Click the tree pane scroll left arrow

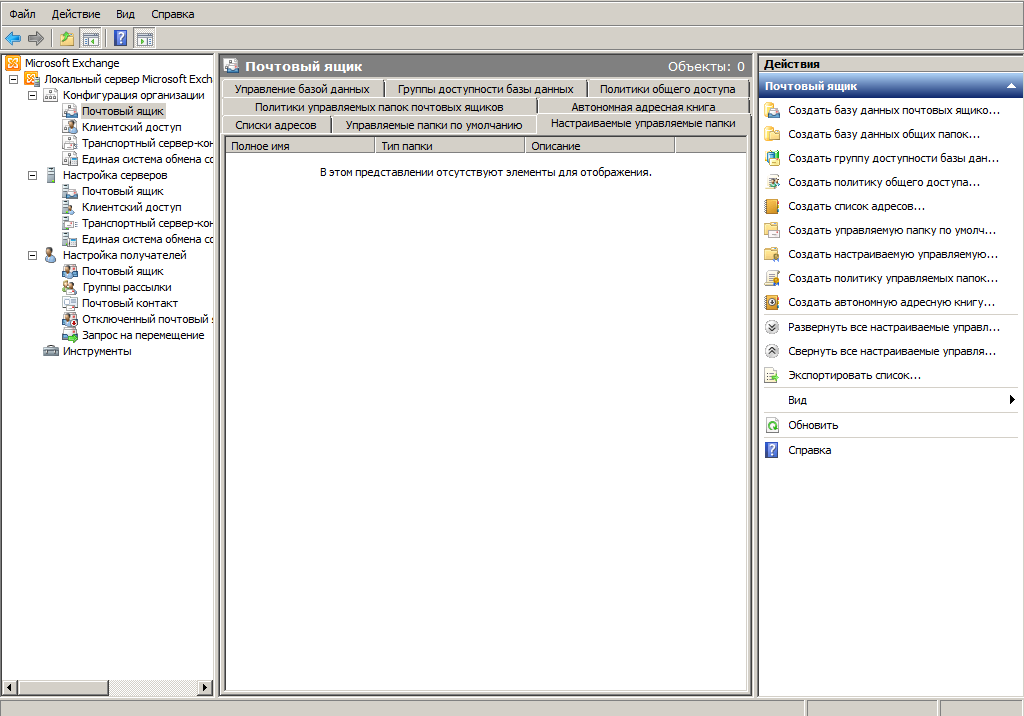coord(9,687)
